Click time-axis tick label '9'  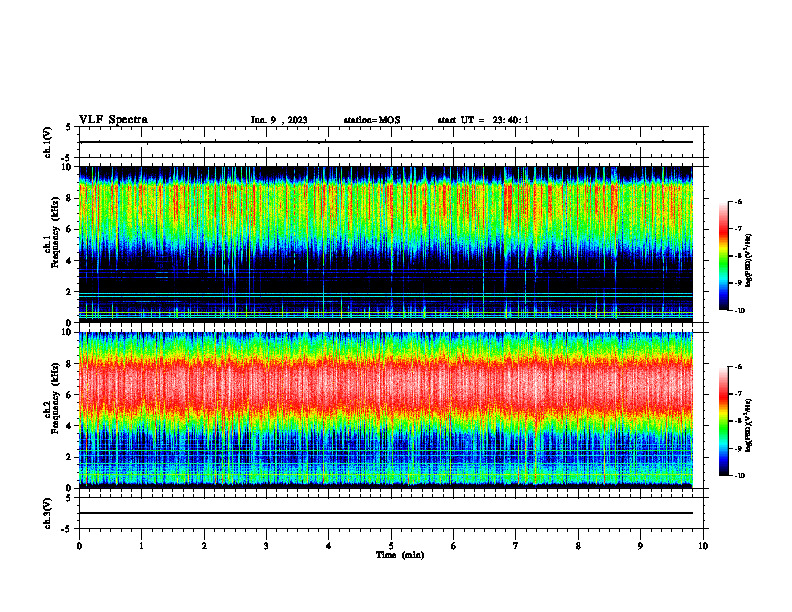tap(640, 546)
